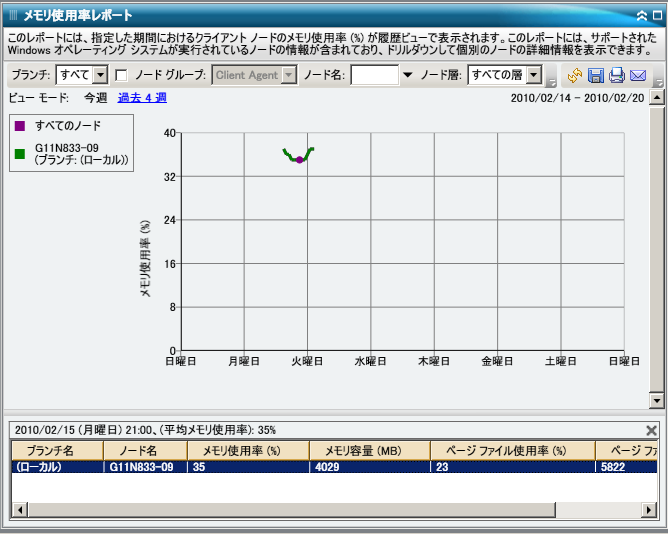The width and height of the screenshot is (668, 534).
Task: Enable the ノード グループ checkbox
Action: click(x=121, y=75)
